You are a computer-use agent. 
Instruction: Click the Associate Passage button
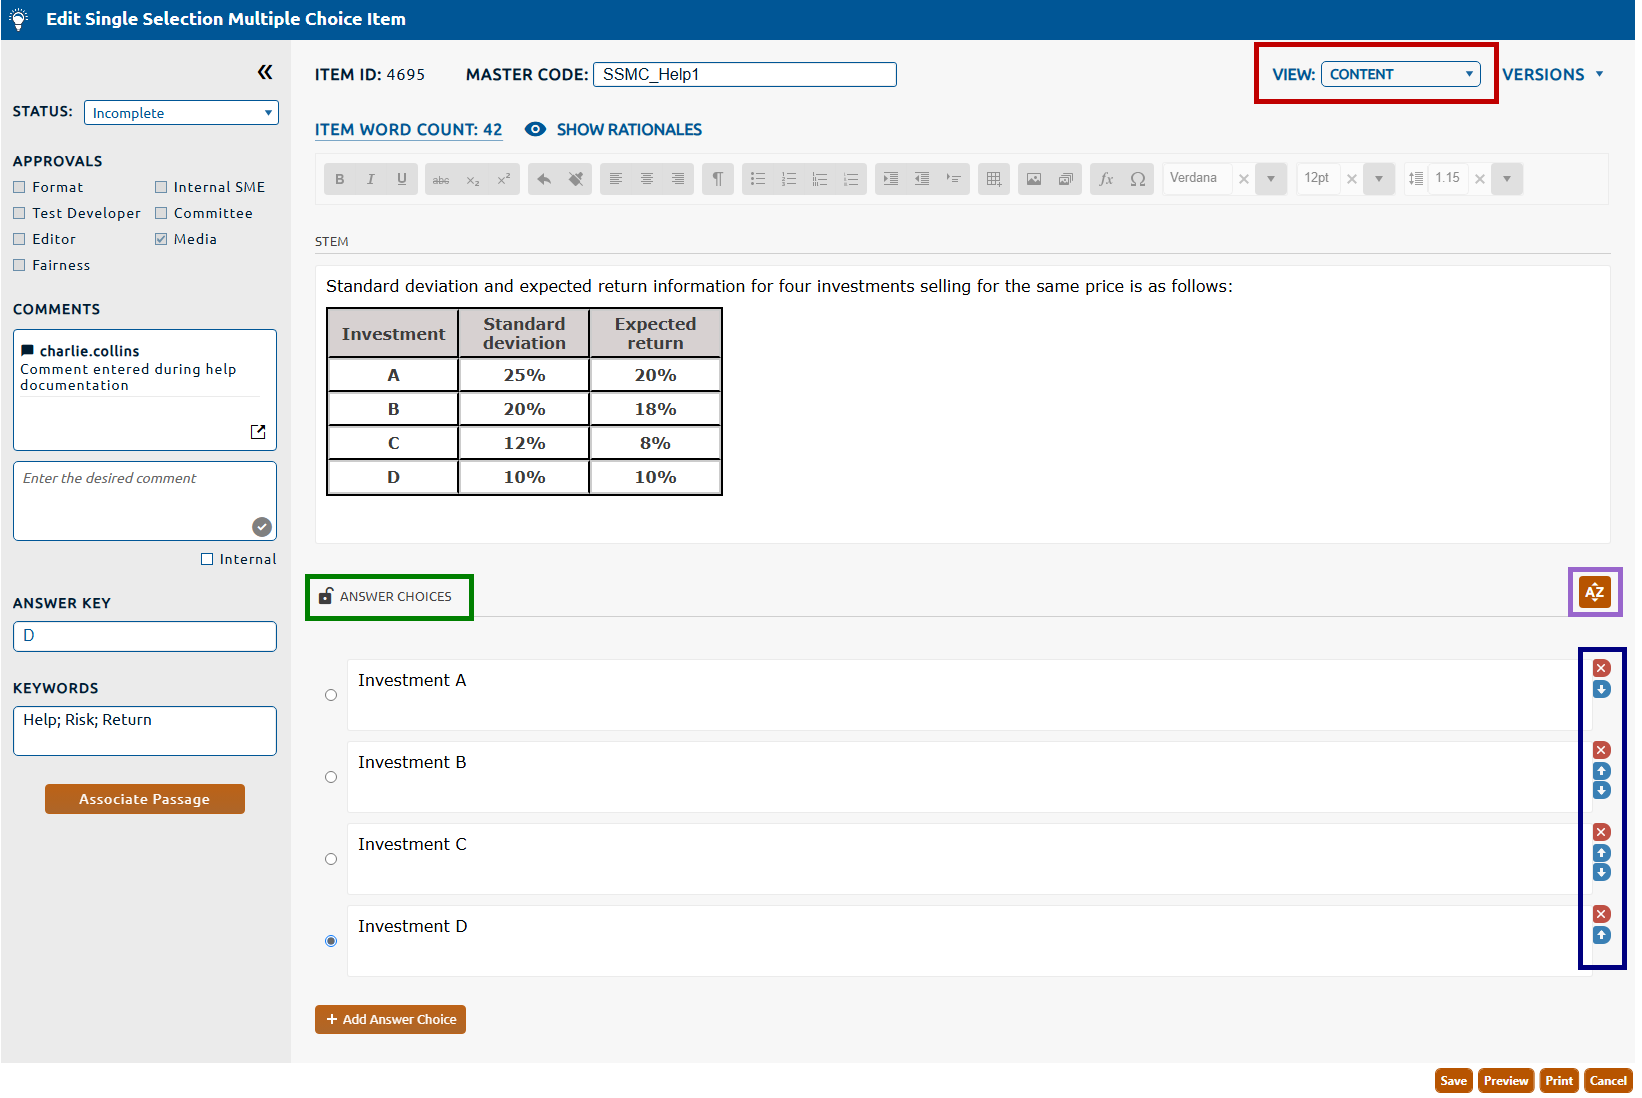click(145, 799)
